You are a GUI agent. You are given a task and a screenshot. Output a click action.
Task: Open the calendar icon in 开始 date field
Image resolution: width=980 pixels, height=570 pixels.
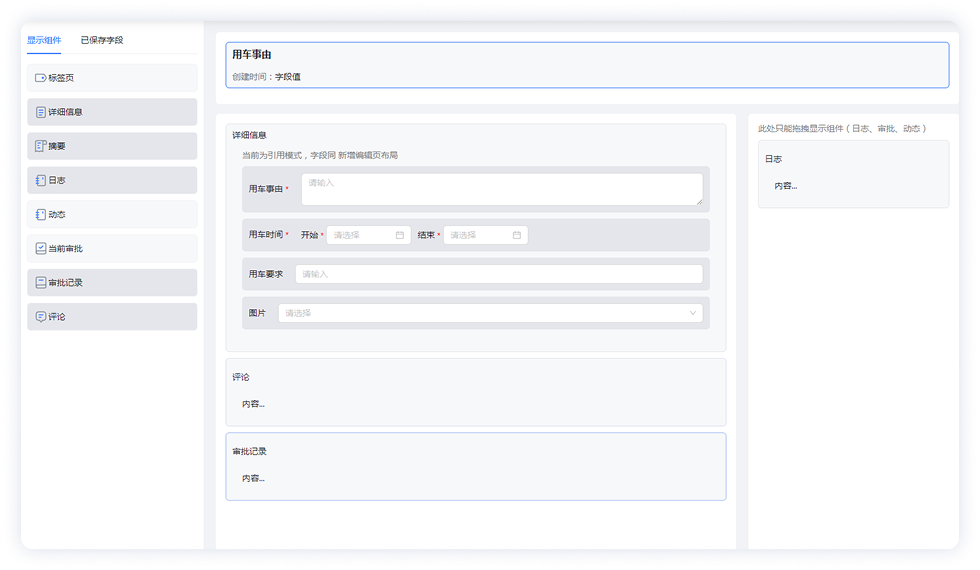[x=400, y=235]
